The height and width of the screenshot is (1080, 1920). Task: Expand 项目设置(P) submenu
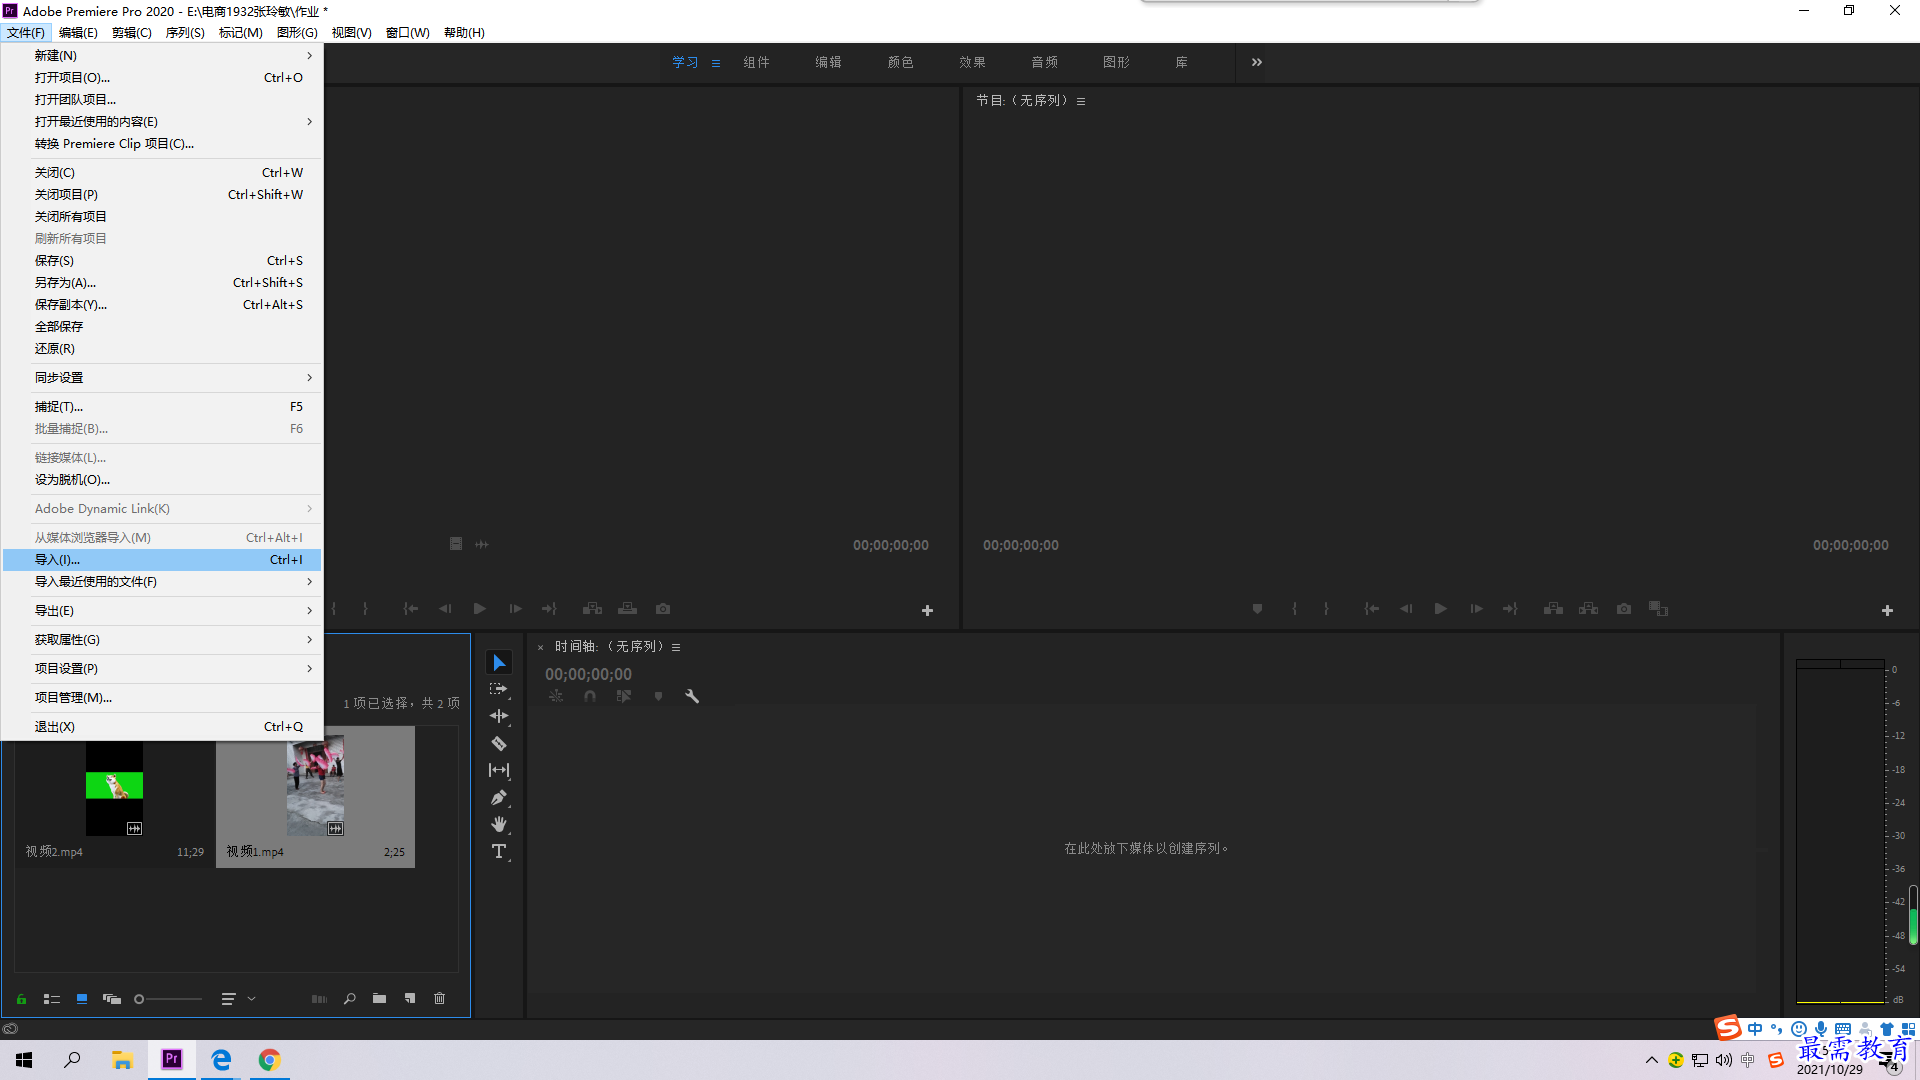(162, 669)
